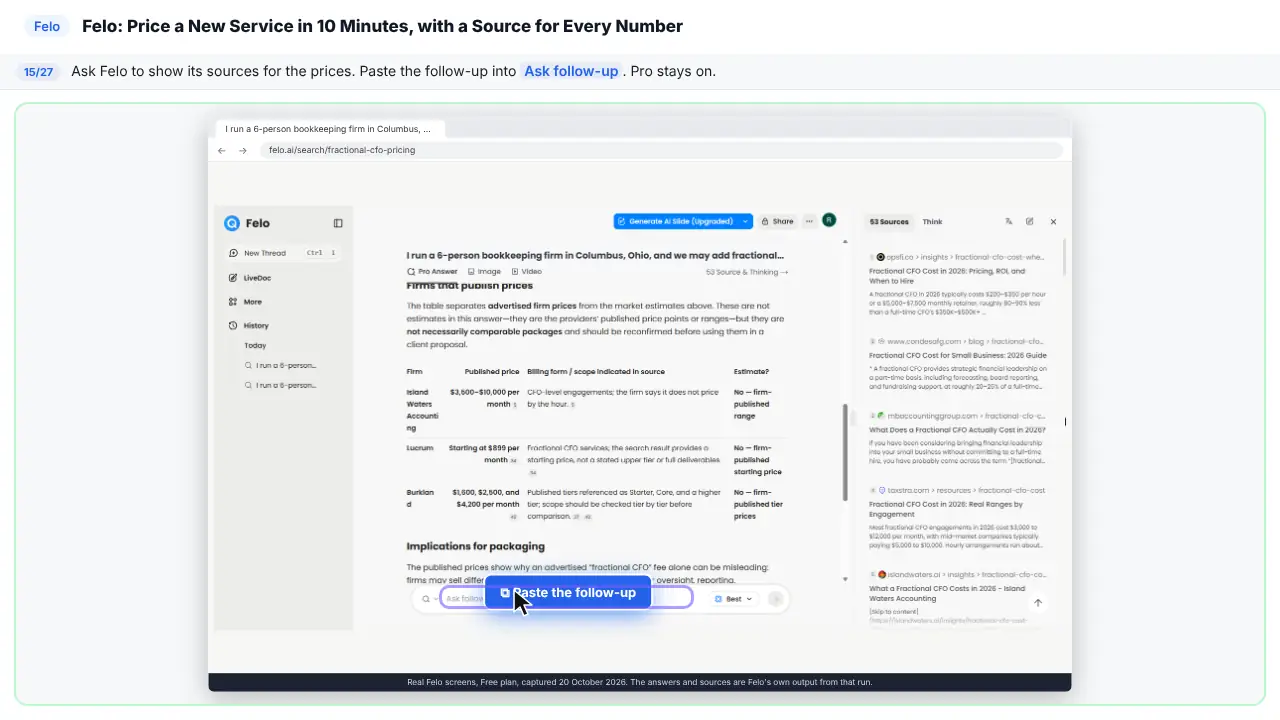The image size is (1280, 720).
Task: Select the Video tab
Action: coord(526,271)
